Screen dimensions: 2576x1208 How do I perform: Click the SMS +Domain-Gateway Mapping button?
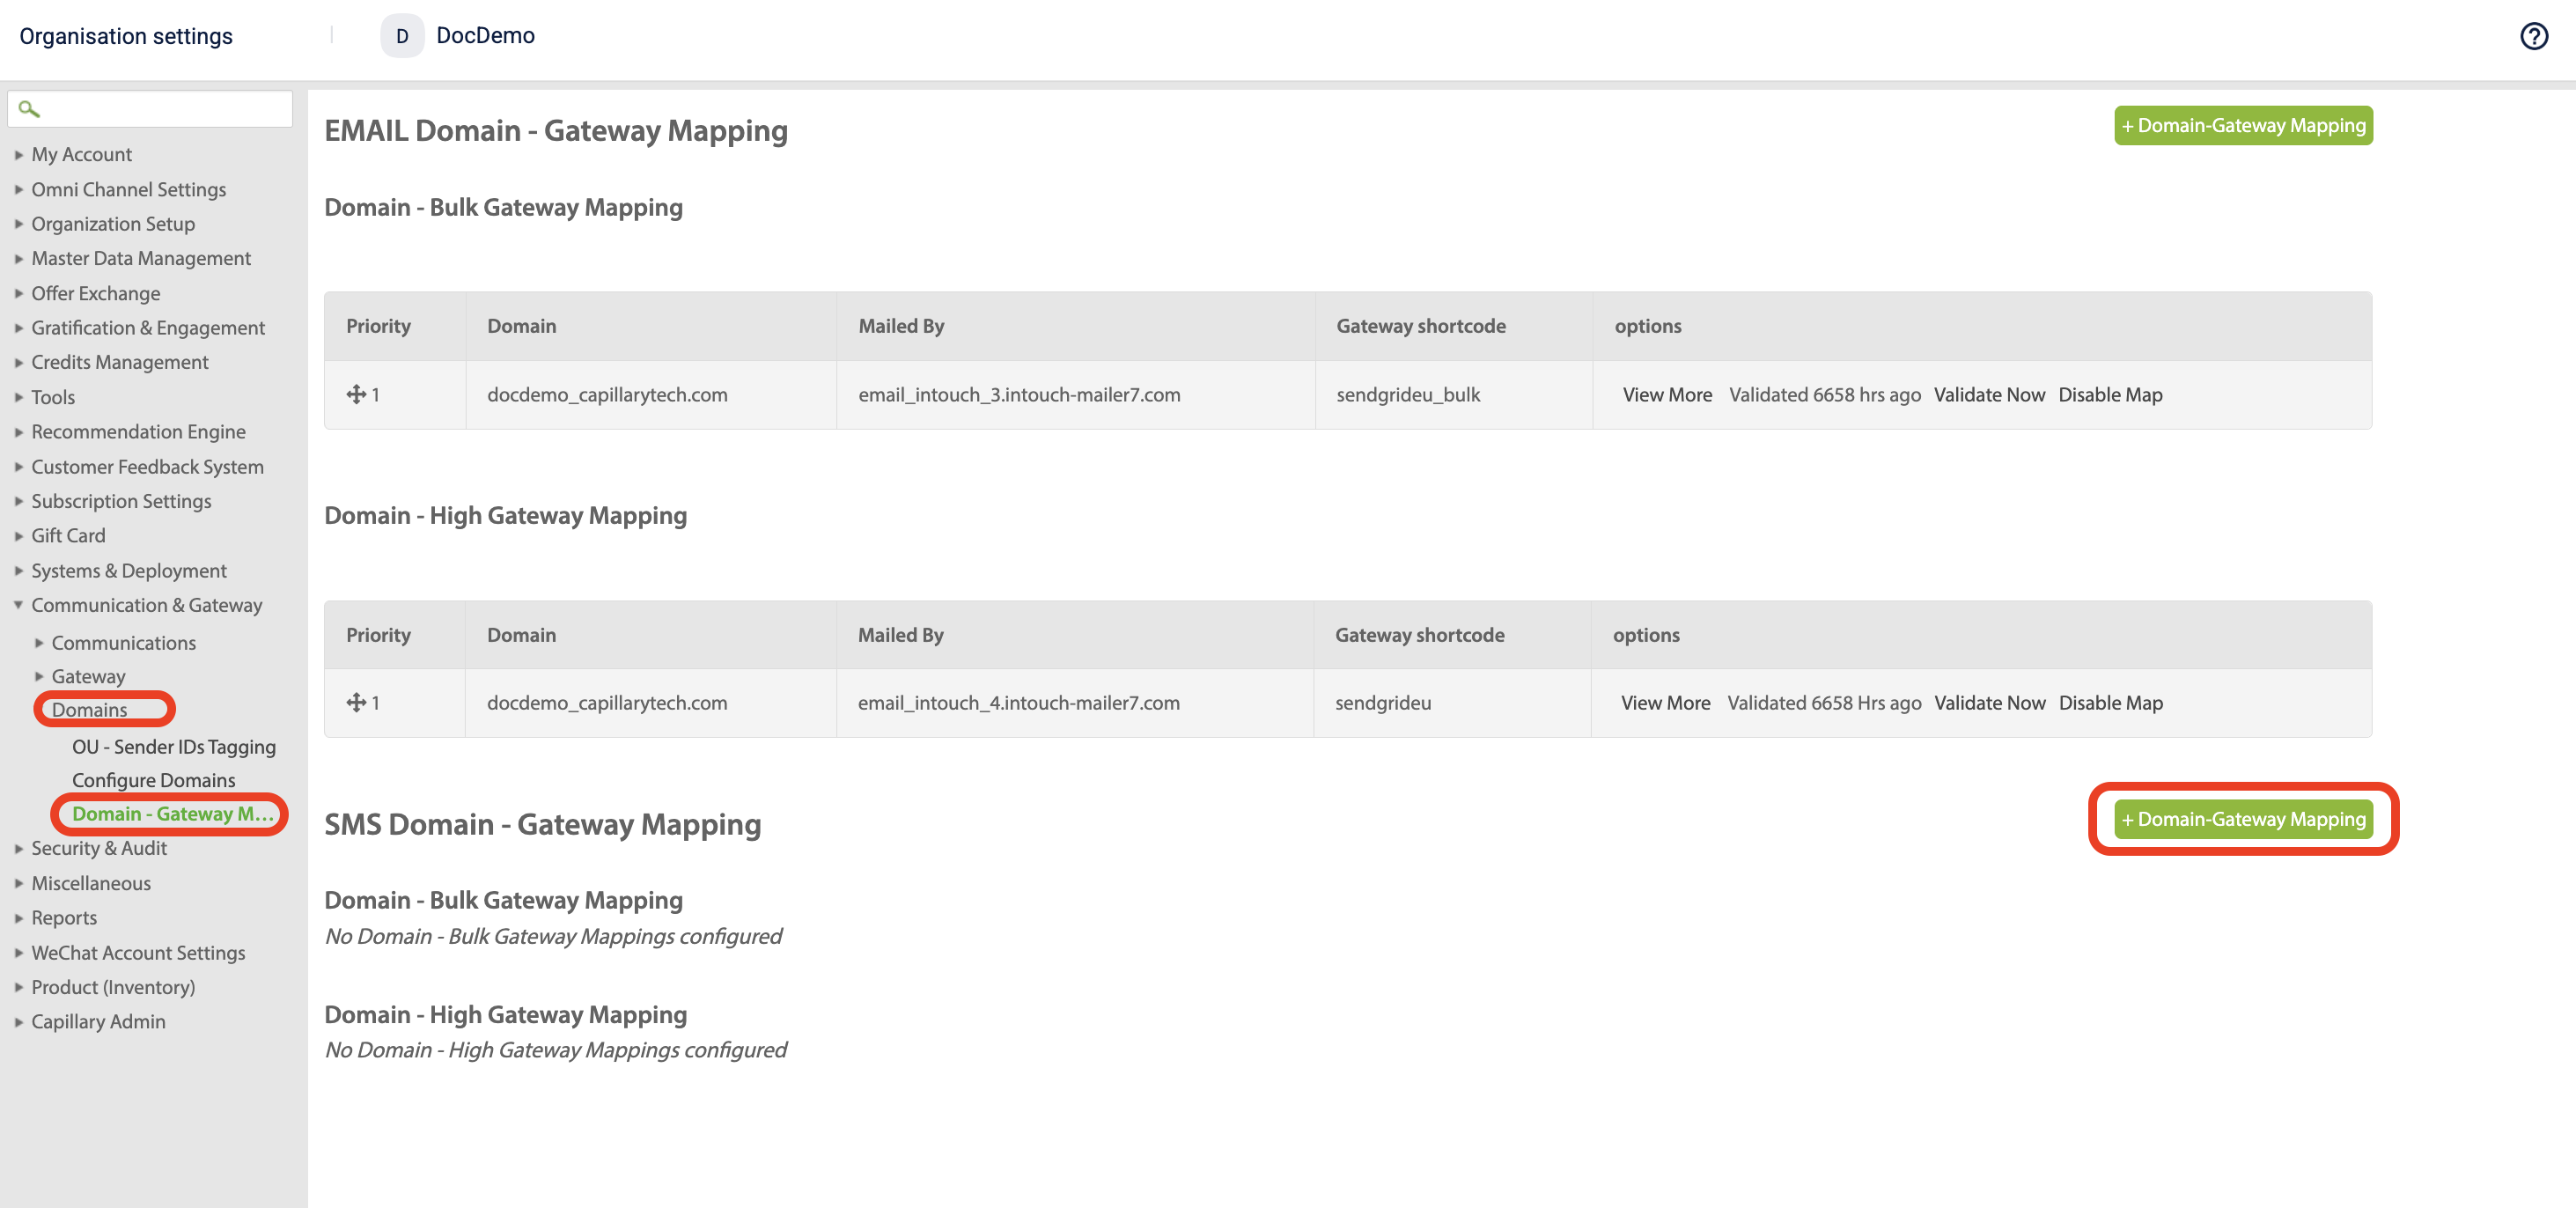click(2243, 819)
